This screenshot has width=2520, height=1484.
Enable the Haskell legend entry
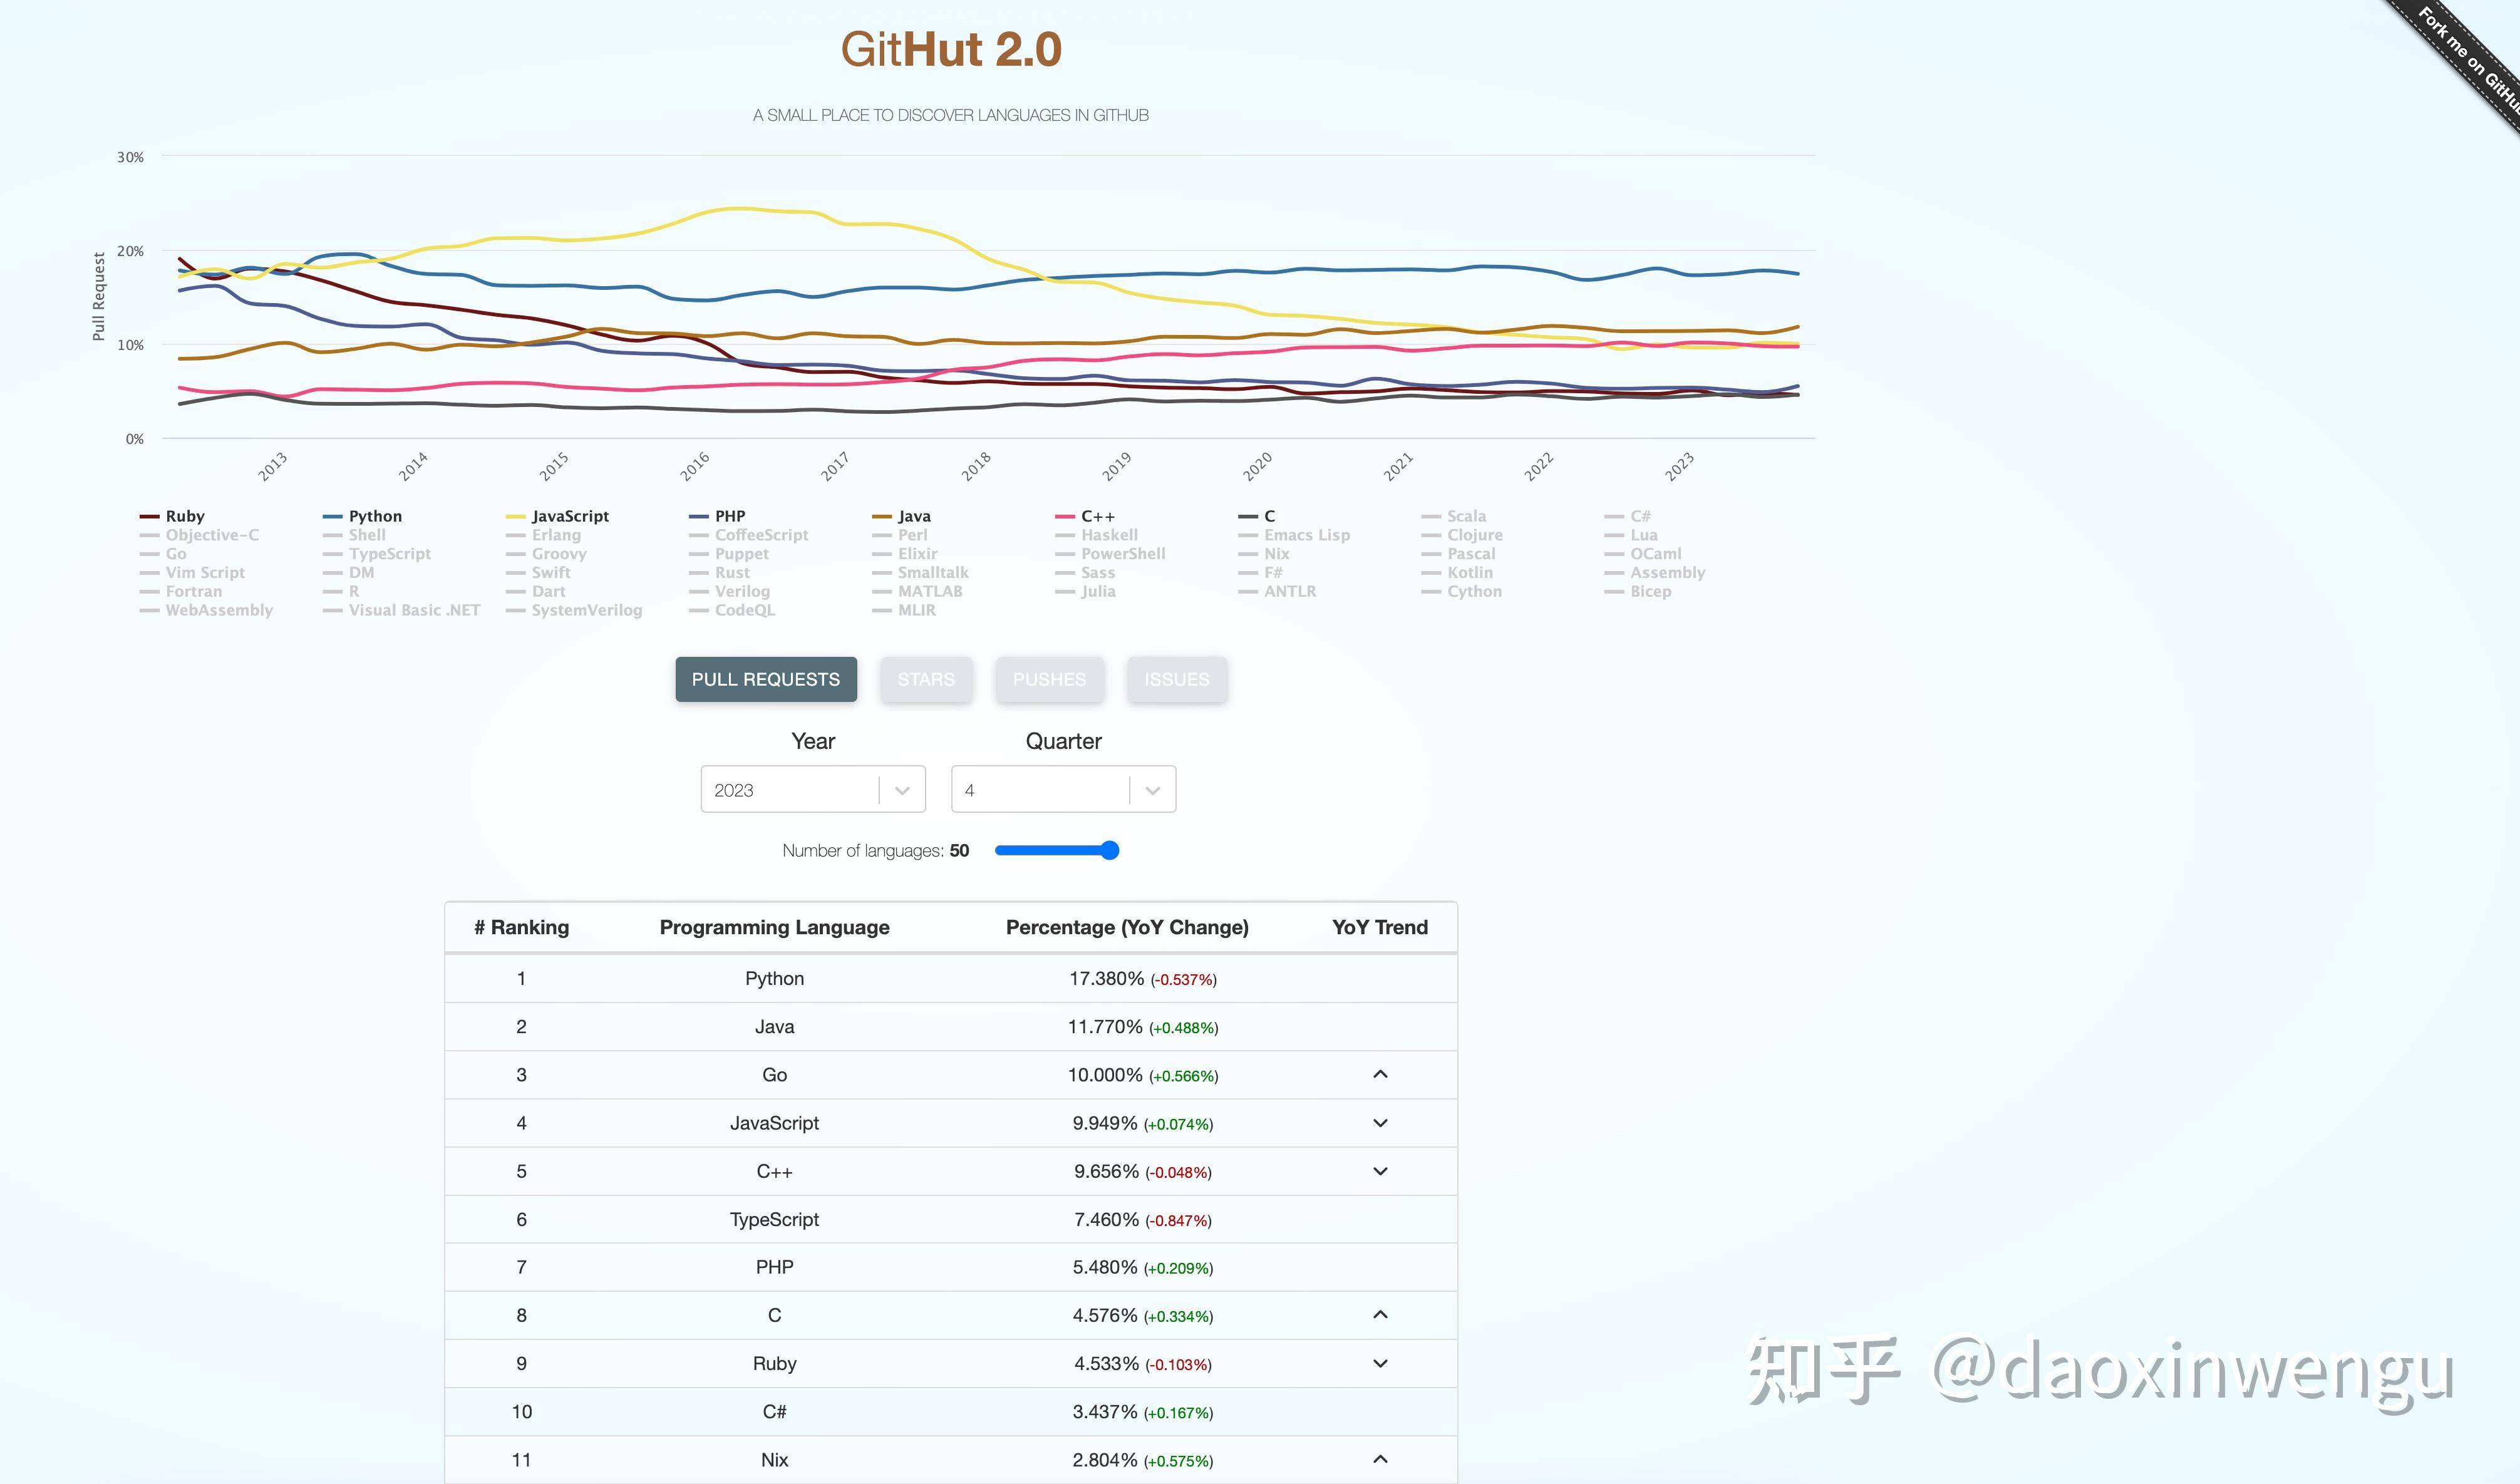(x=1096, y=535)
